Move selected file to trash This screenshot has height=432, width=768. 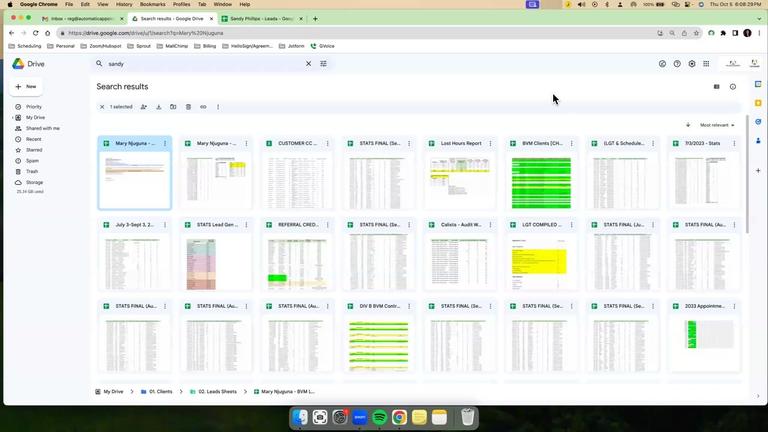tap(189, 107)
